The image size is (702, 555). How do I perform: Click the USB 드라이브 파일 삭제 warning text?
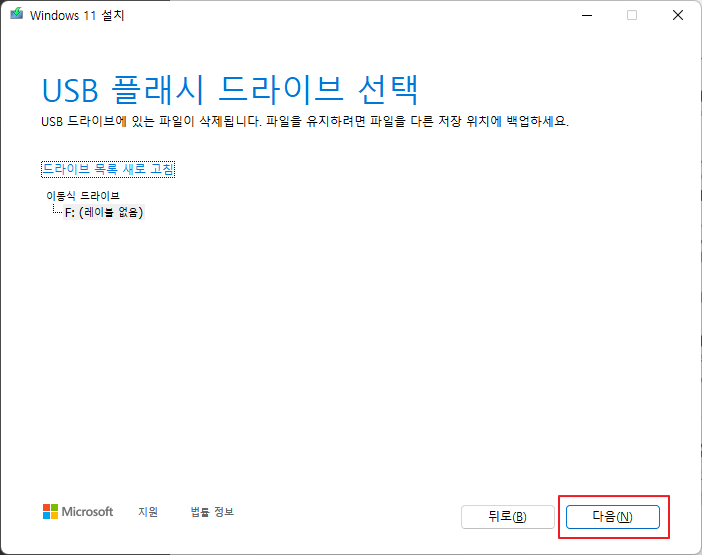click(x=305, y=121)
